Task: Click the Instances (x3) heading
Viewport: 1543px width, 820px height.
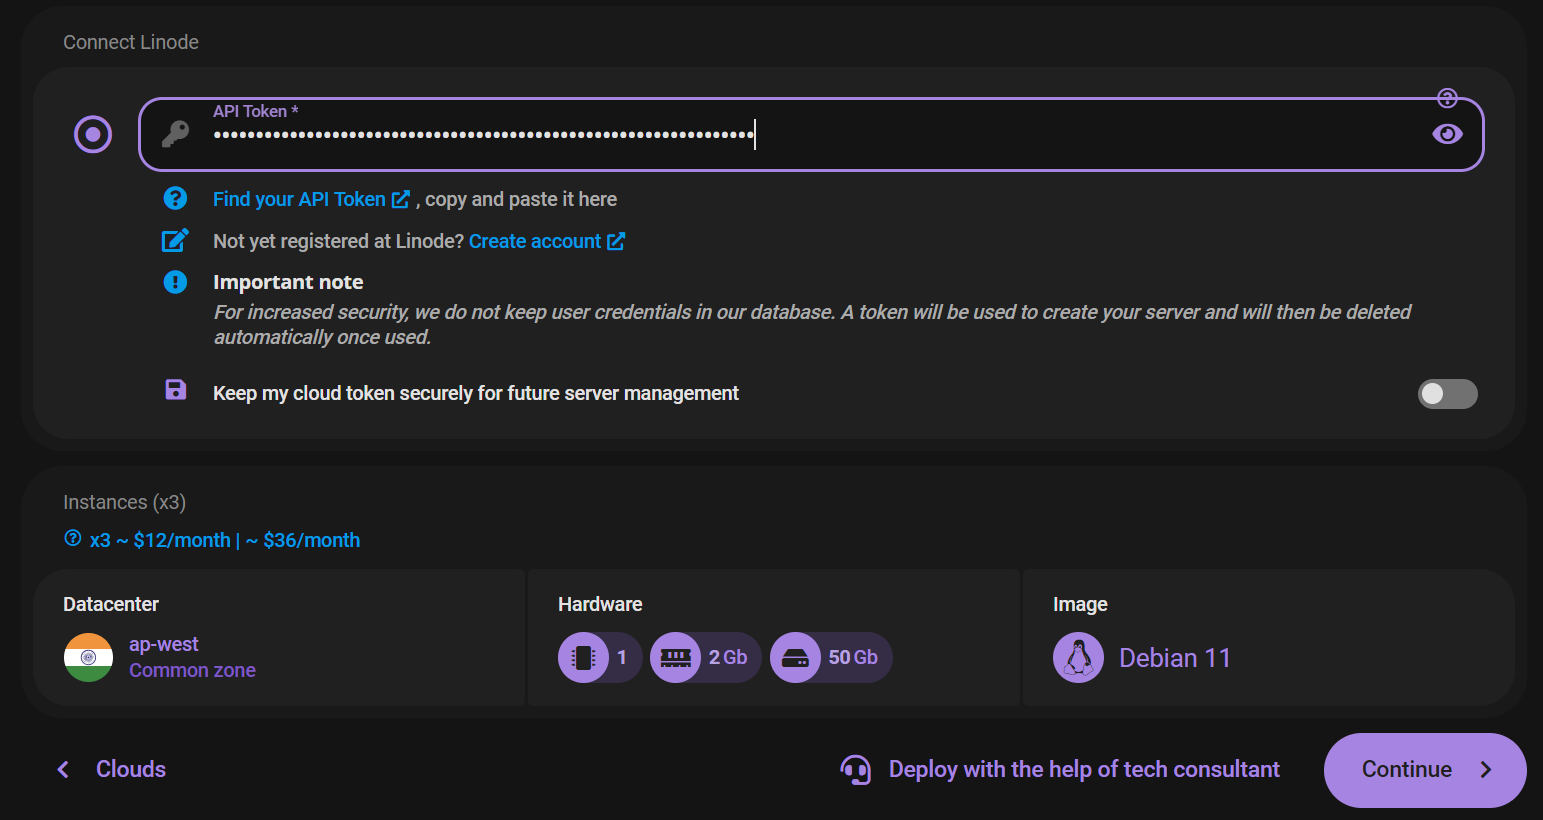Action: pyautogui.click(x=124, y=502)
